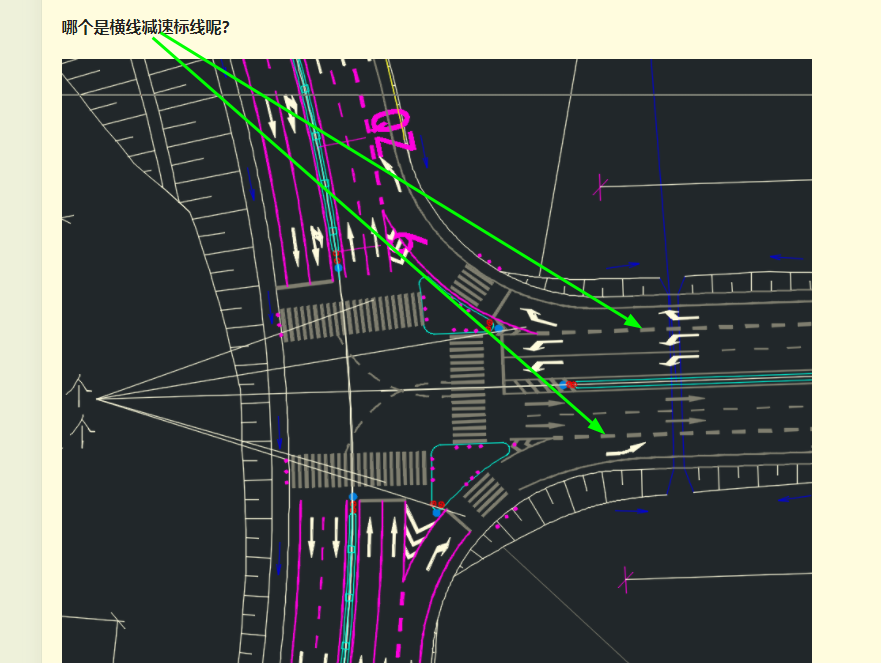881x663 pixels.
Task: Click the question text 哪个是横线减速标线呢?
Action: (x=146, y=27)
